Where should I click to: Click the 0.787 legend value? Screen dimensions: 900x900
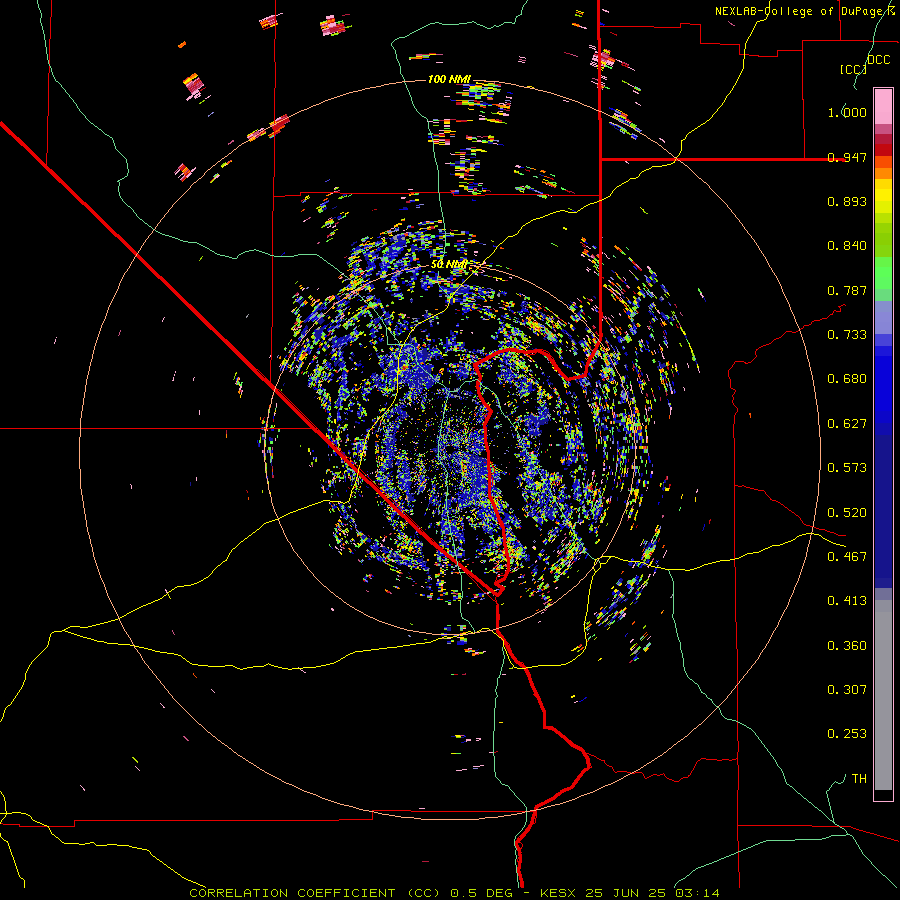pyautogui.click(x=847, y=290)
